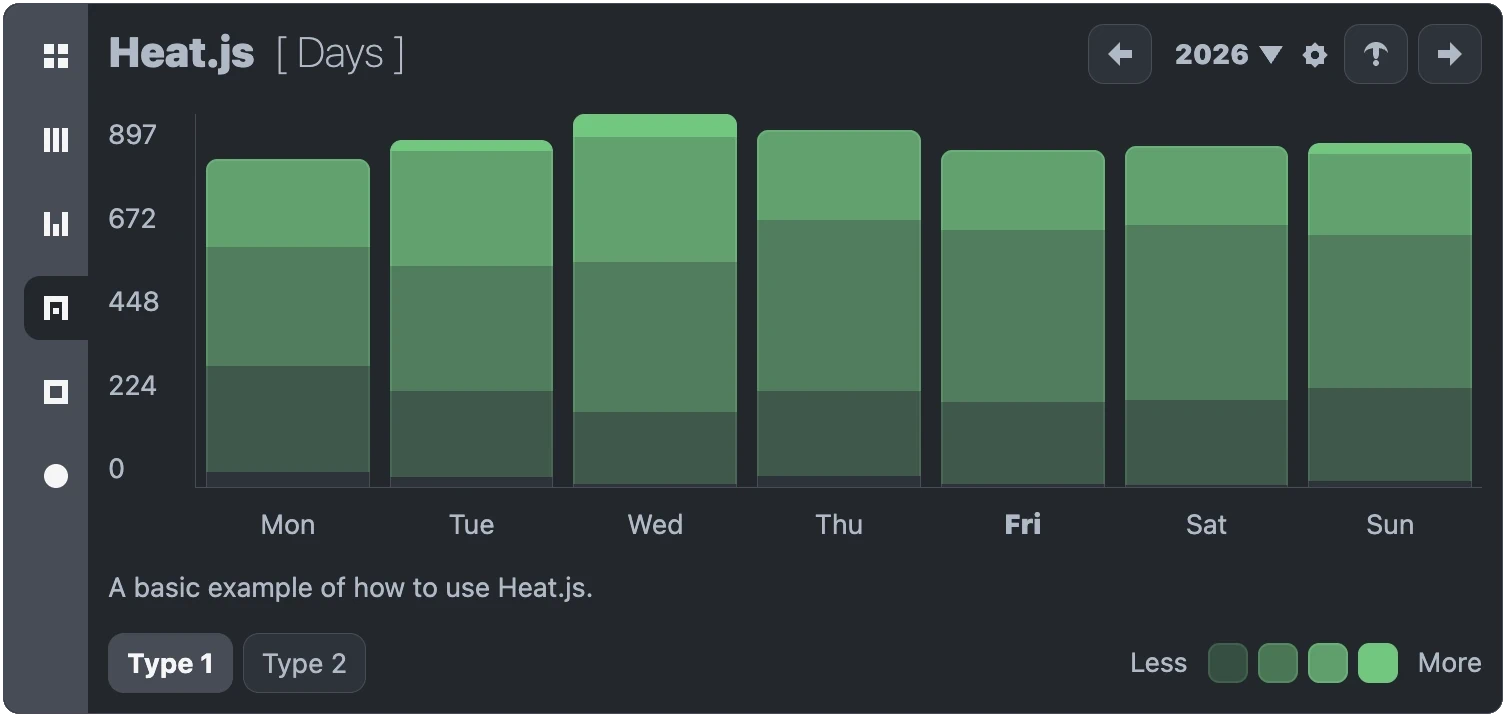Open the bar chart view icon

click(56, 224)
